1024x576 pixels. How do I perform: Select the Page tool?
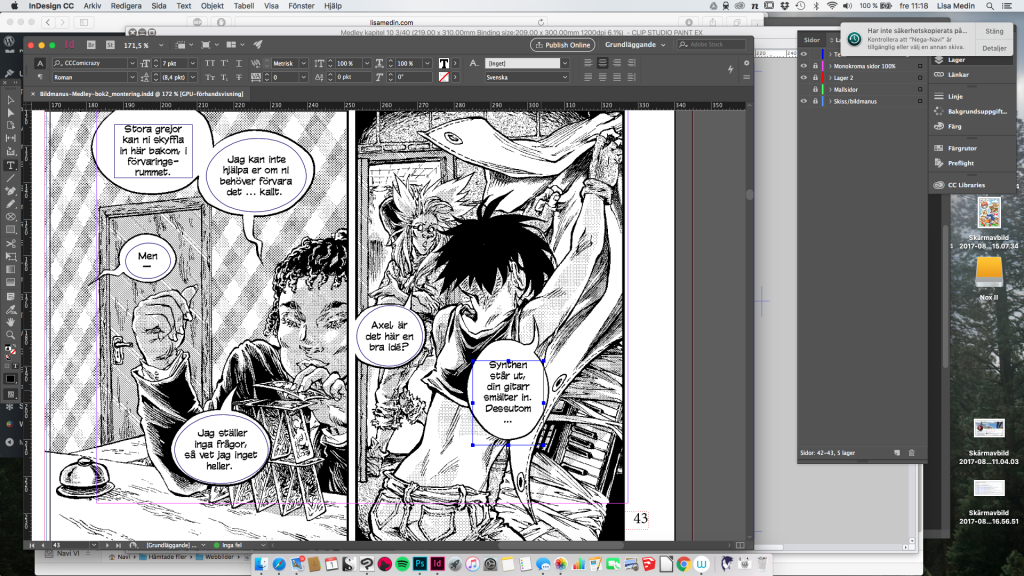tap(11, 125)
